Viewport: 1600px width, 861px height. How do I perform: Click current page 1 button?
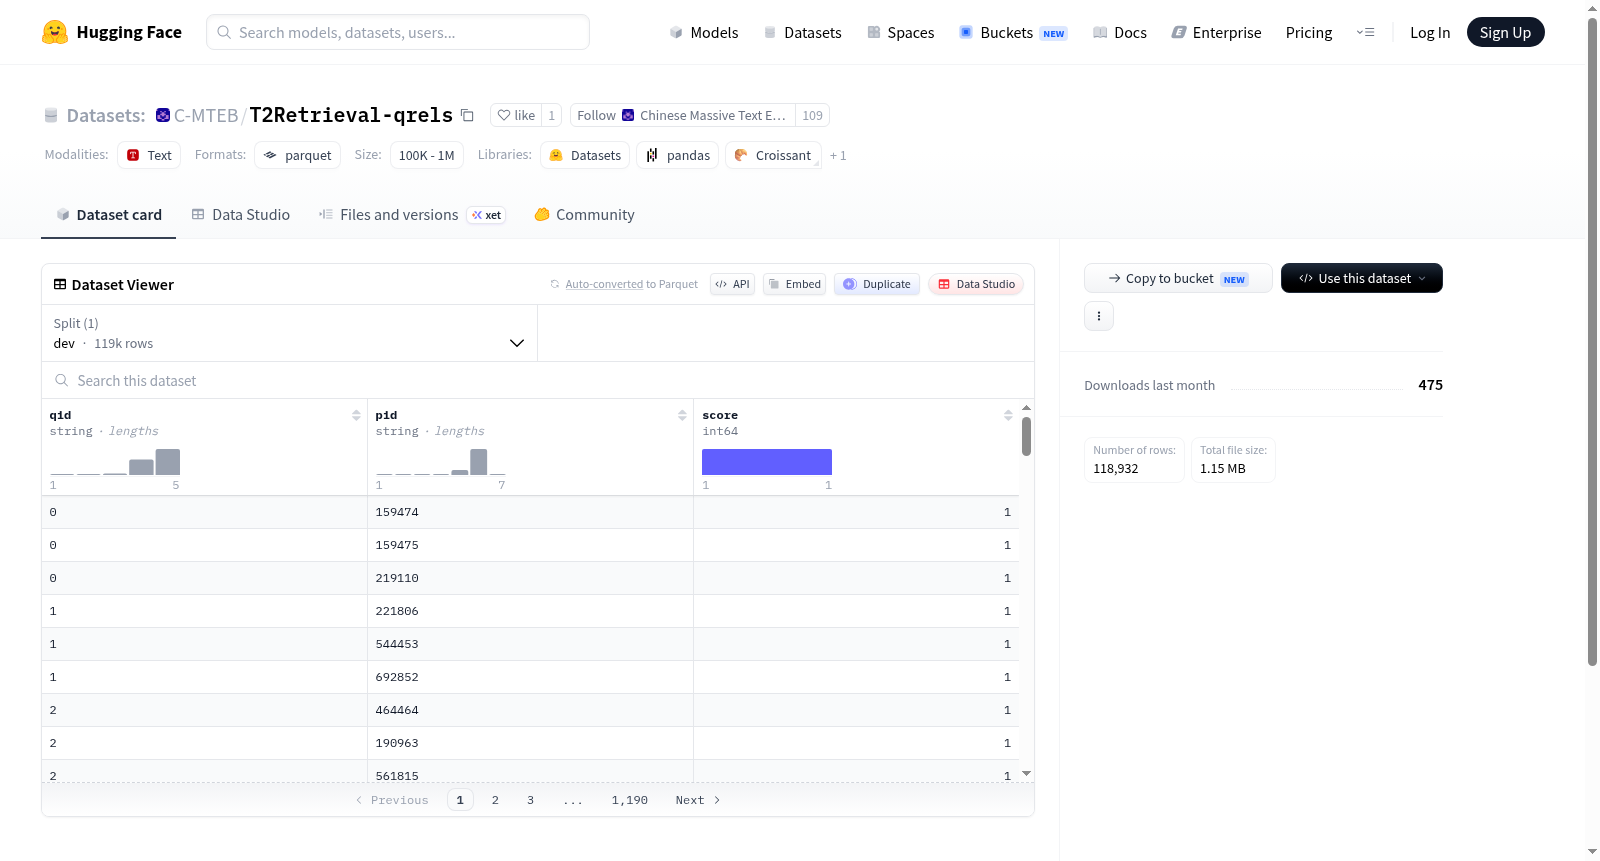[x=460, y=800]
